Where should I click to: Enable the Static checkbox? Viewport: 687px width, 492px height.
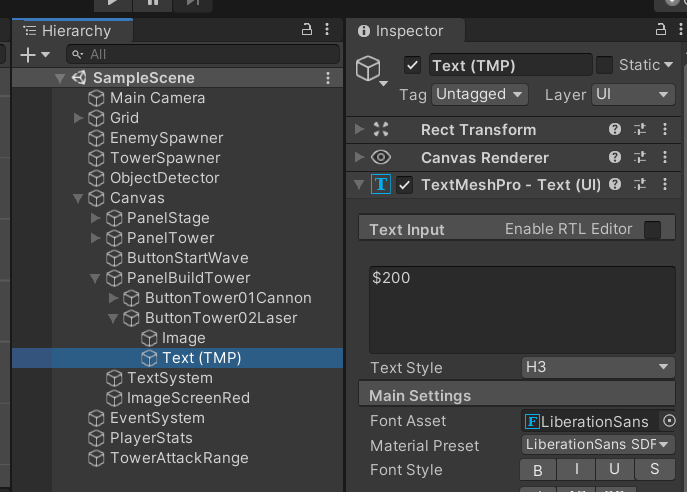(604, 66)
